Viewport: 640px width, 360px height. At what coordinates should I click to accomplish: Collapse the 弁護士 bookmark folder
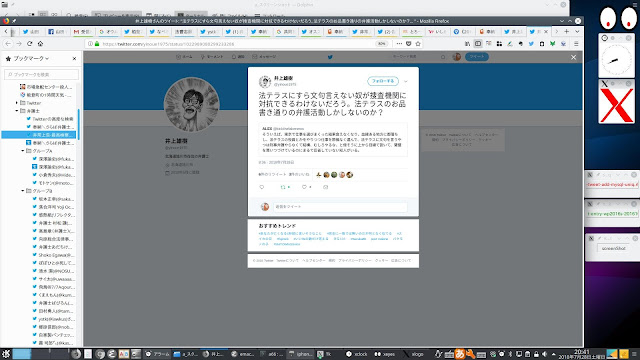(17, 111)
